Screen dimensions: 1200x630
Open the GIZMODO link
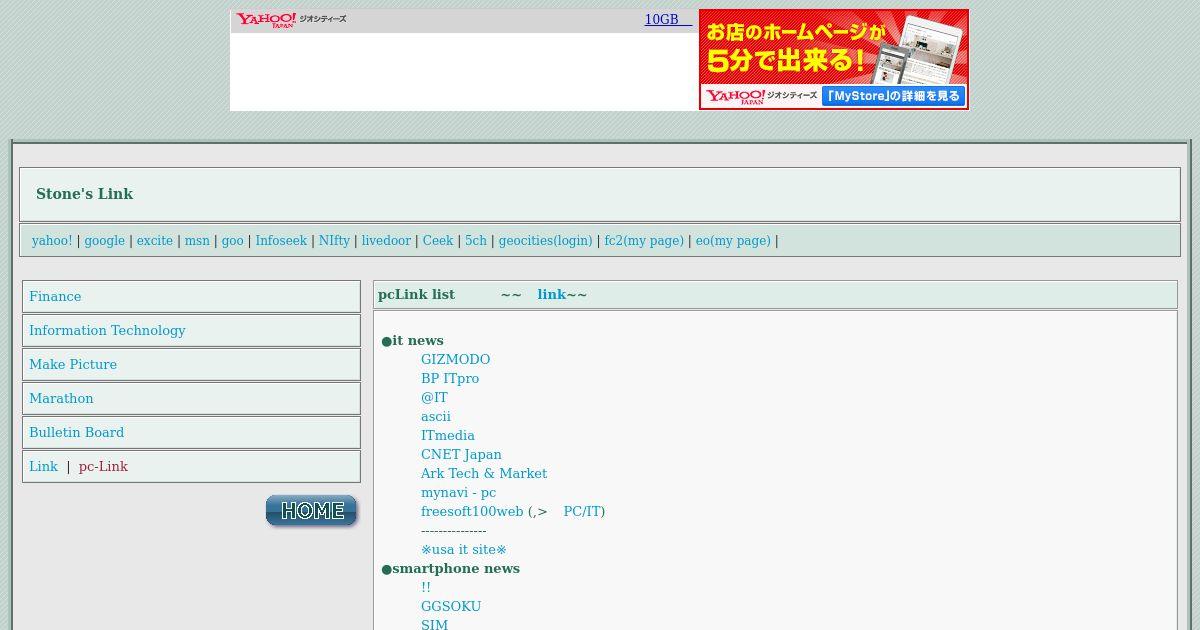tap(455, 360)
